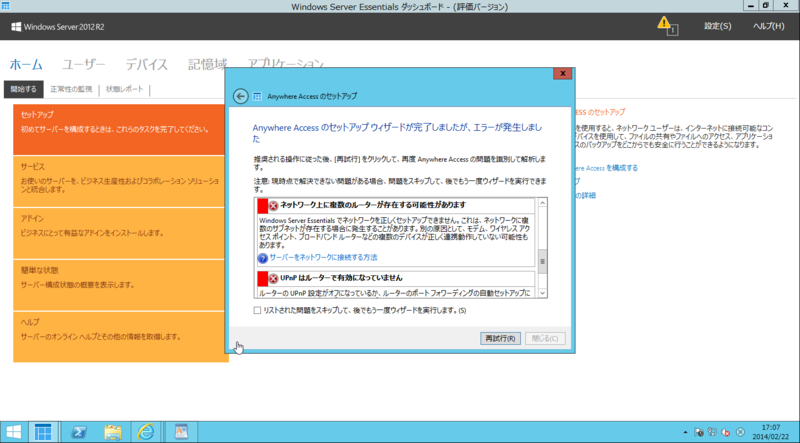Click the multiple routers error icon

[x=273, y=205]
